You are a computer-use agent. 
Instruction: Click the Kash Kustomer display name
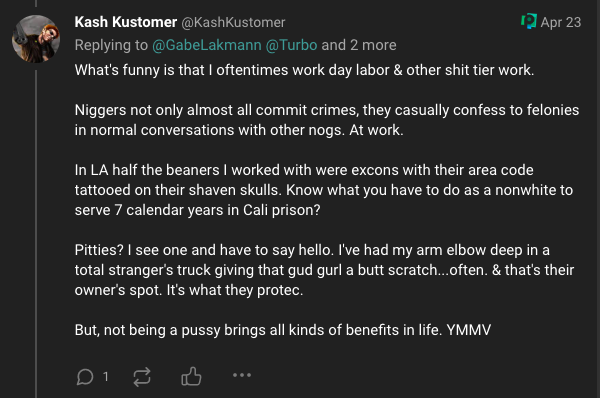click(x=126, y=22)
